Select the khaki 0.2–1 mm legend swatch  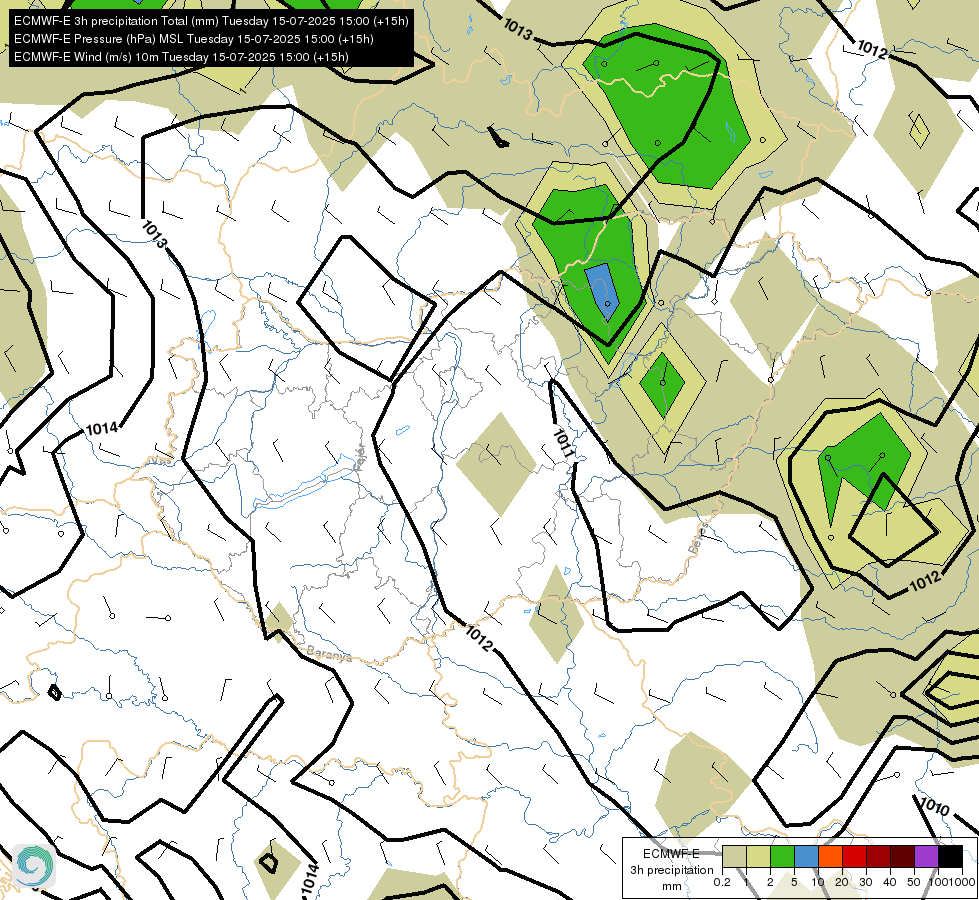pos(734,857)
